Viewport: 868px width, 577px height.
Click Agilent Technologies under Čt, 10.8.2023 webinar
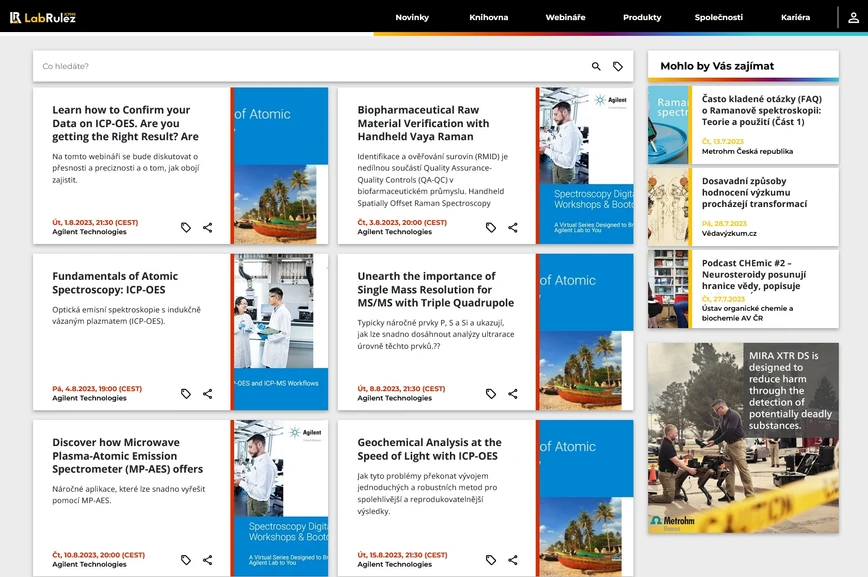point(89,564)
